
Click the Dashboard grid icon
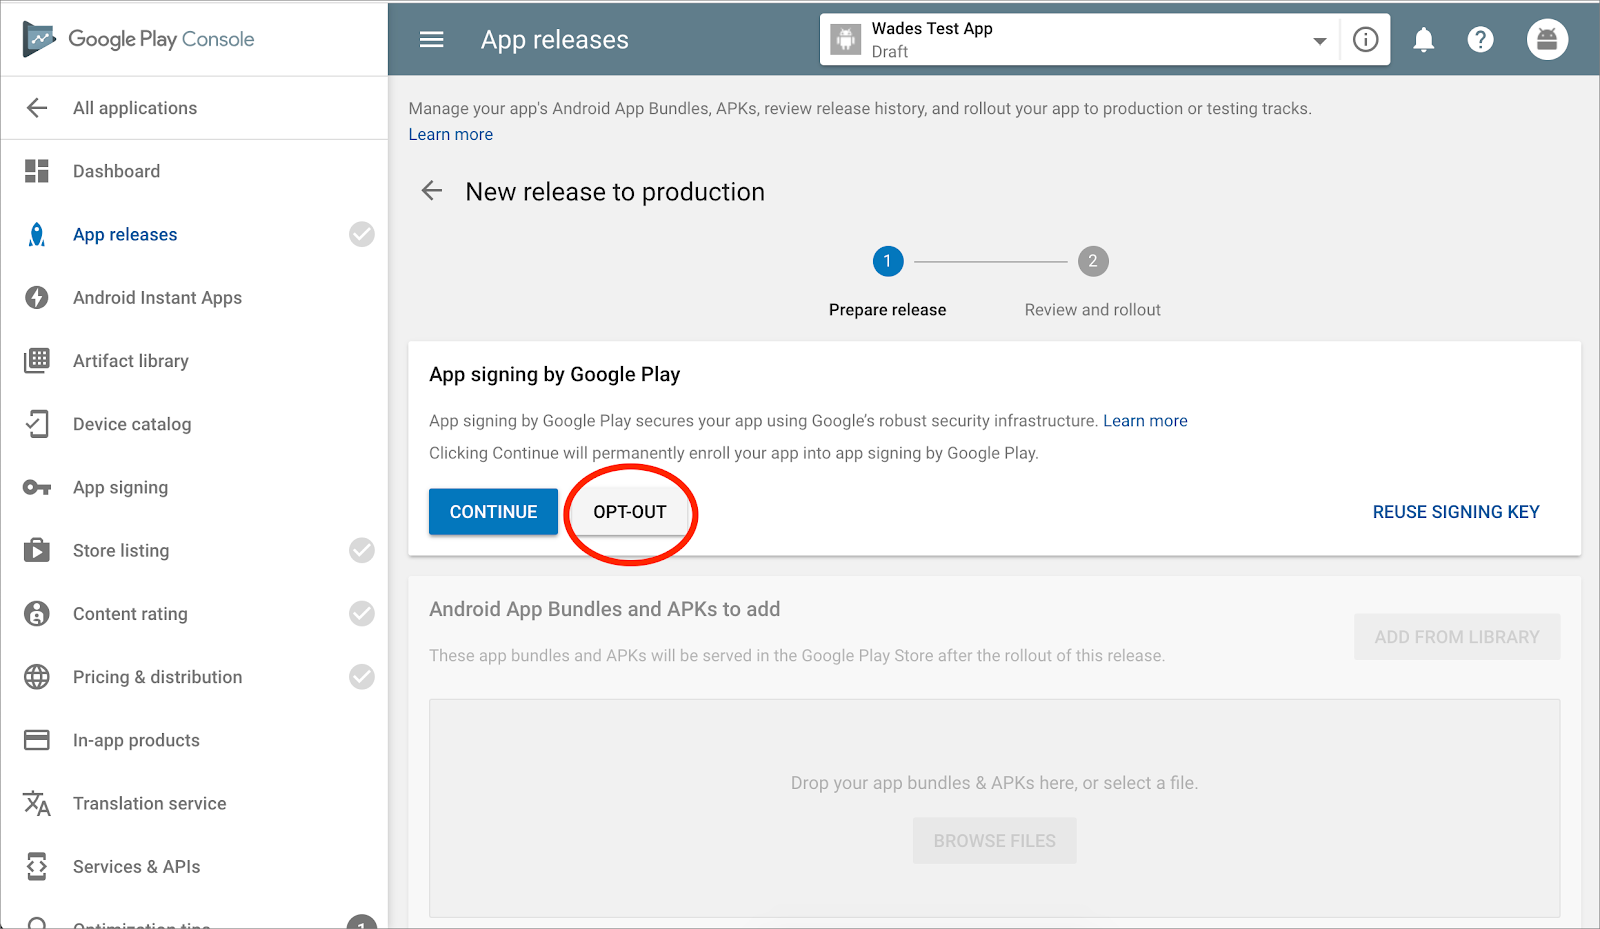37,171
